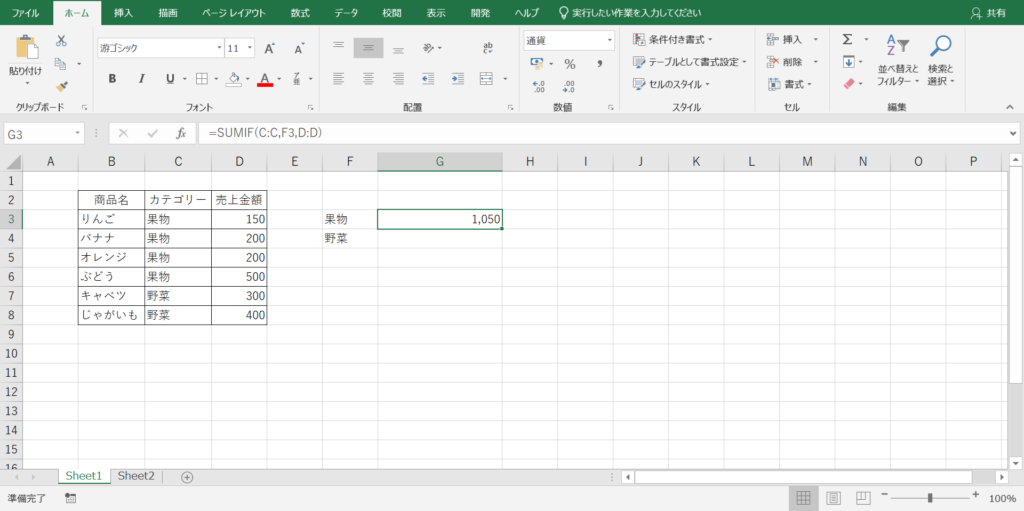Viewport: 1024px width, 511px height.
Task: Expand the formula bar chevron
Action: tap(1013, 133)
